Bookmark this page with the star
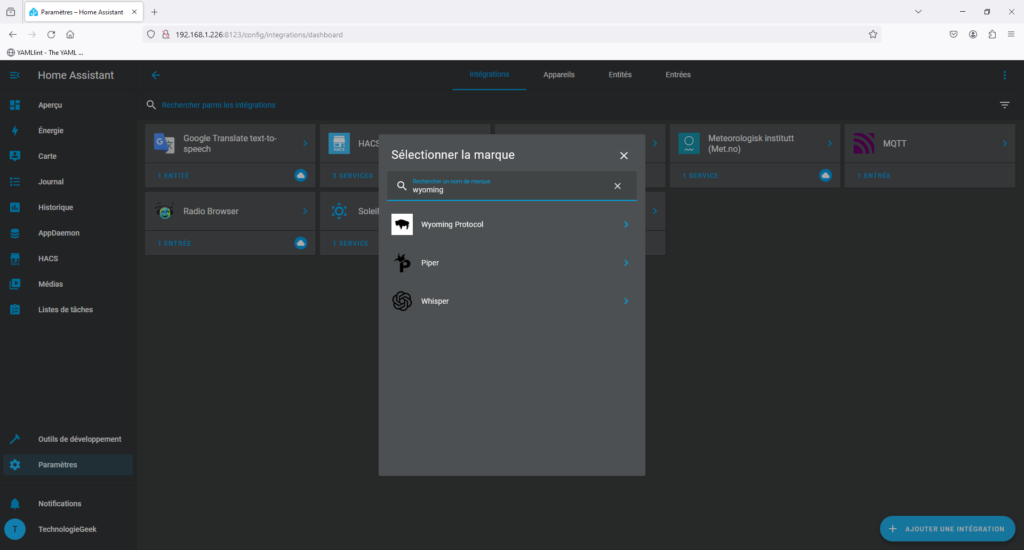 coord(872,35)
